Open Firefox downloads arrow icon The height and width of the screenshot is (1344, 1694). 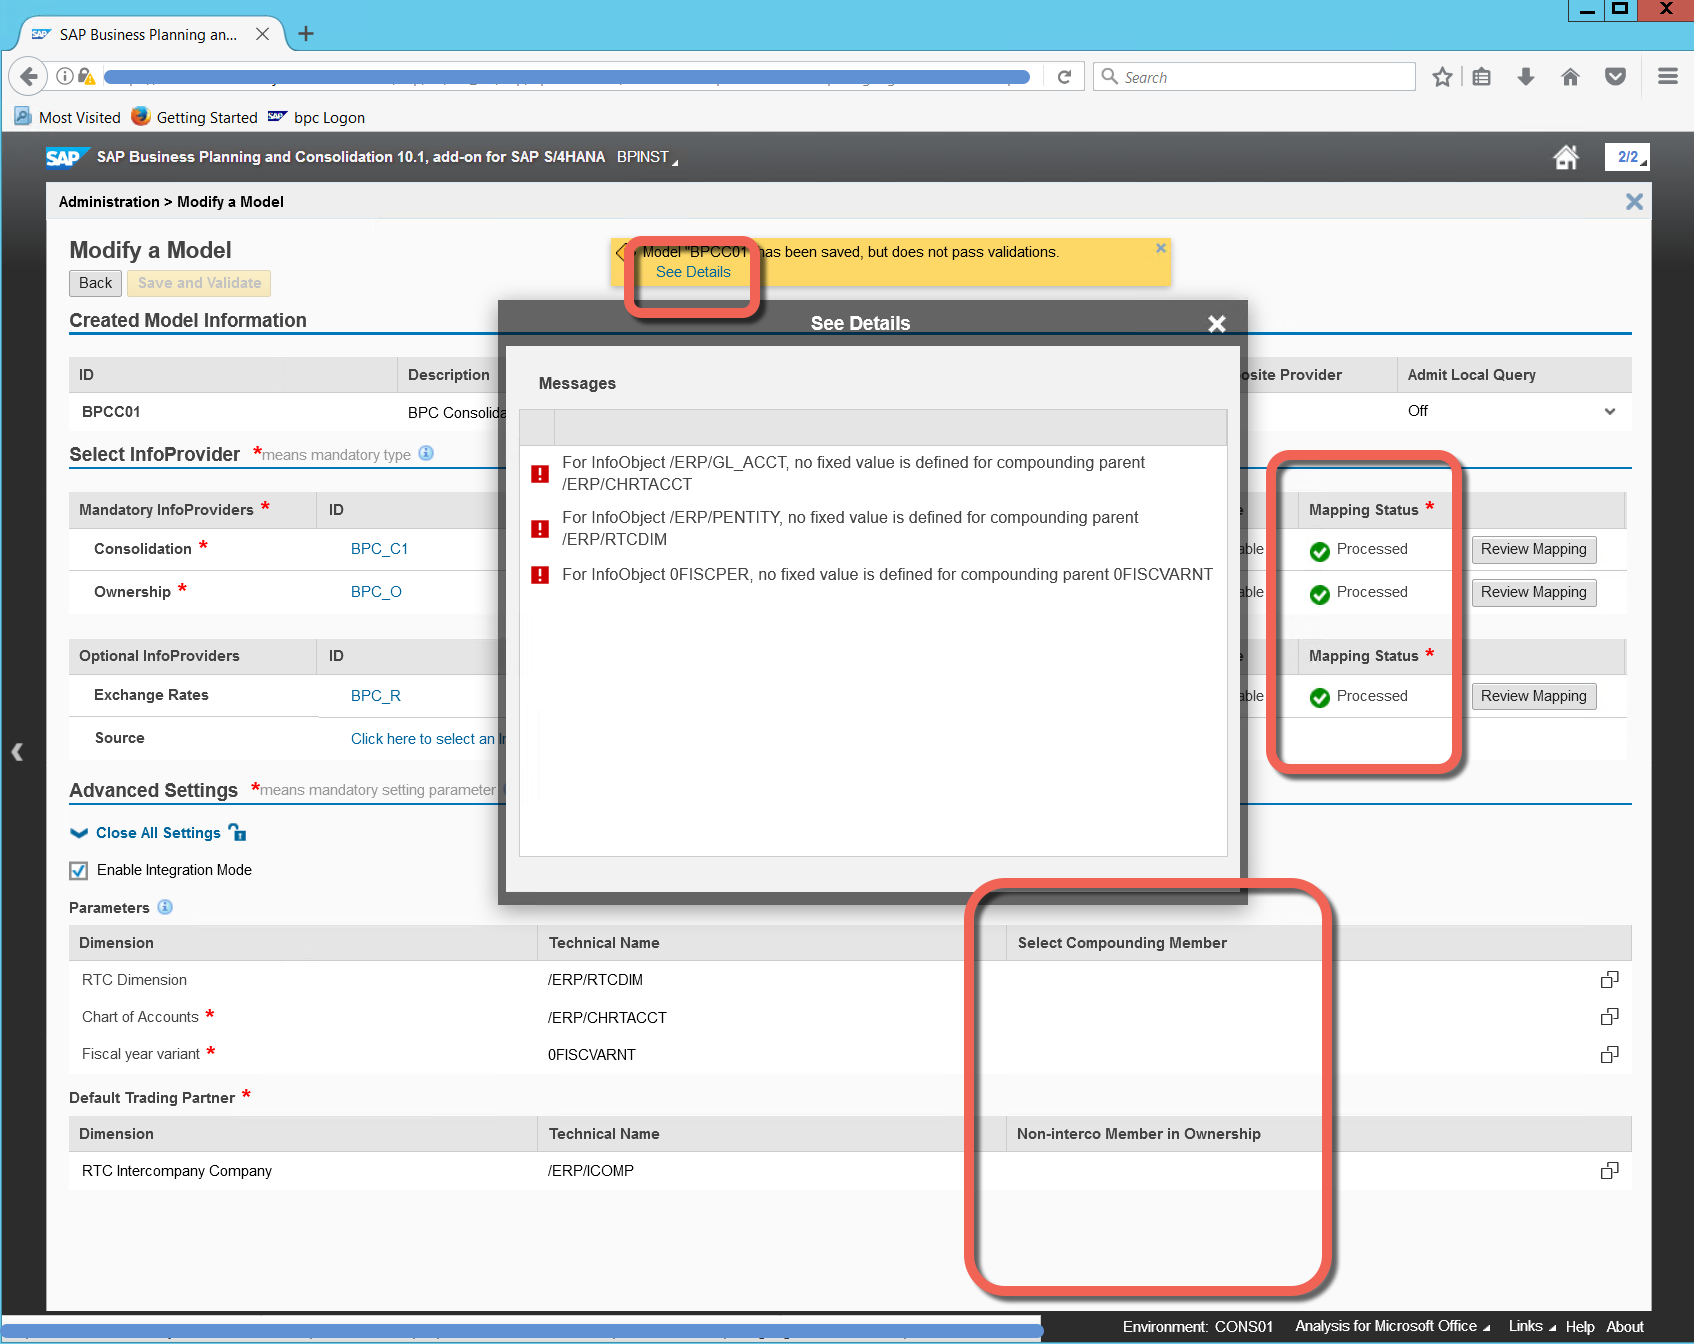(1525, 77)
